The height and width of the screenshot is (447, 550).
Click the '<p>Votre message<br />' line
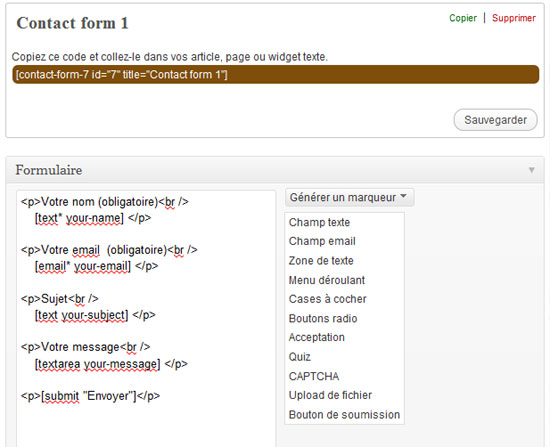[86, 347]
